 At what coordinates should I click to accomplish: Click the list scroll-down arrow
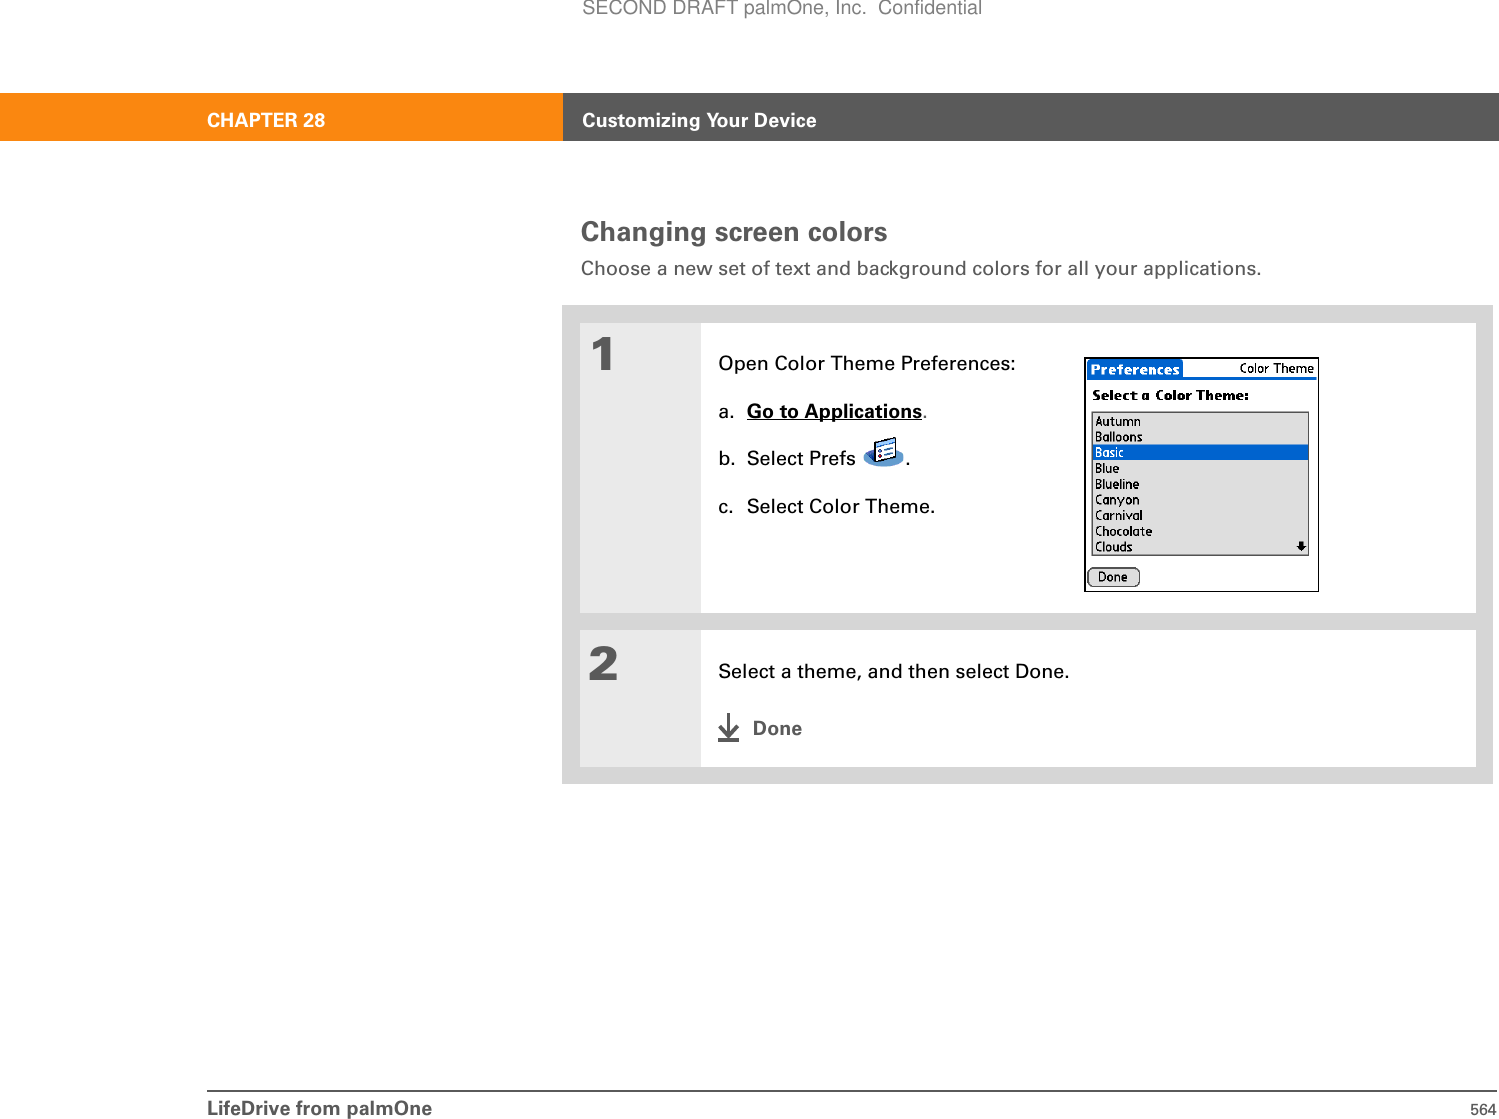point(1301,547)
